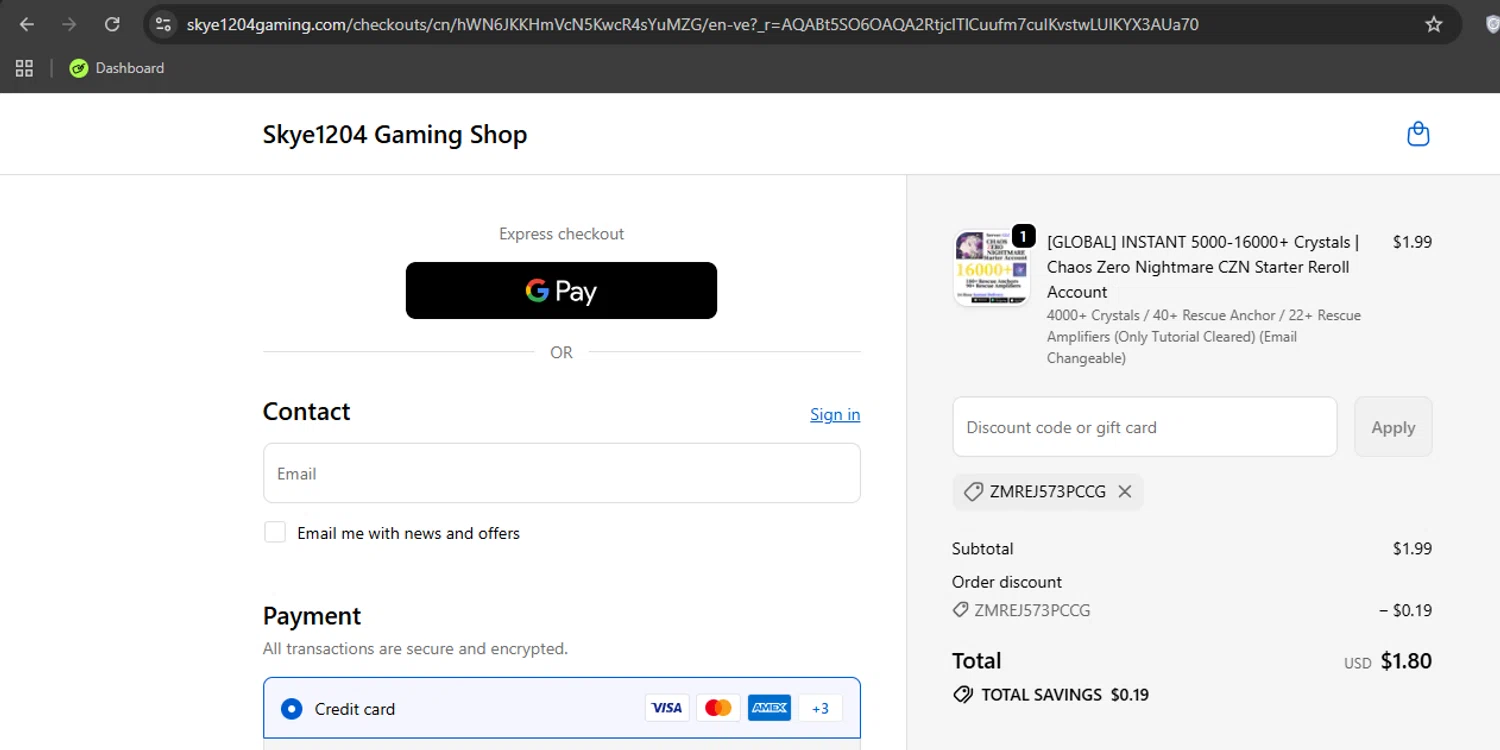Image resolution: width=1500 pixels, height=750 pixels.
Task: Click the Sign in link
Action: pos(835,414)
